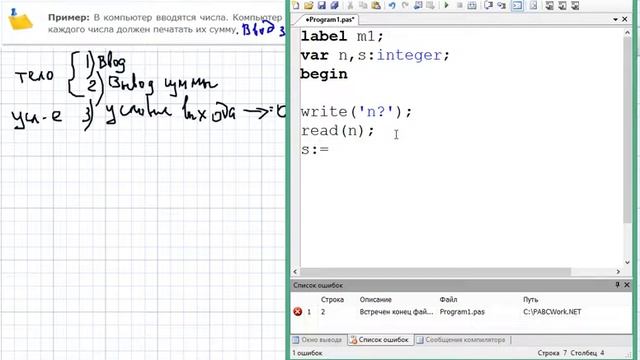
Task: Close the Program1.pas tab with X
Action: 624,19
